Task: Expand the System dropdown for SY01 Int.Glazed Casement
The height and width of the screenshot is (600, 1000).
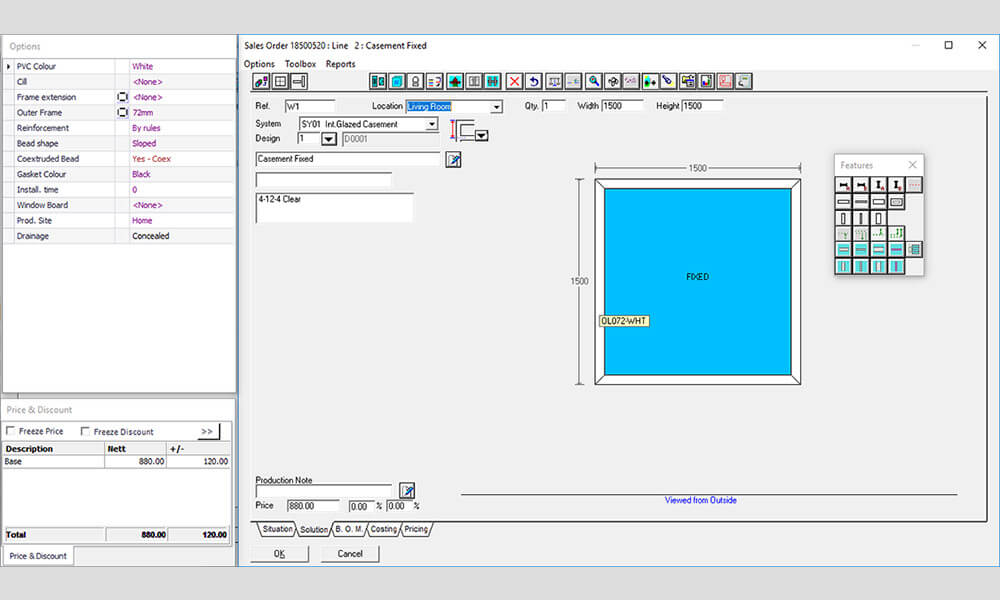Action: (431, 124)
